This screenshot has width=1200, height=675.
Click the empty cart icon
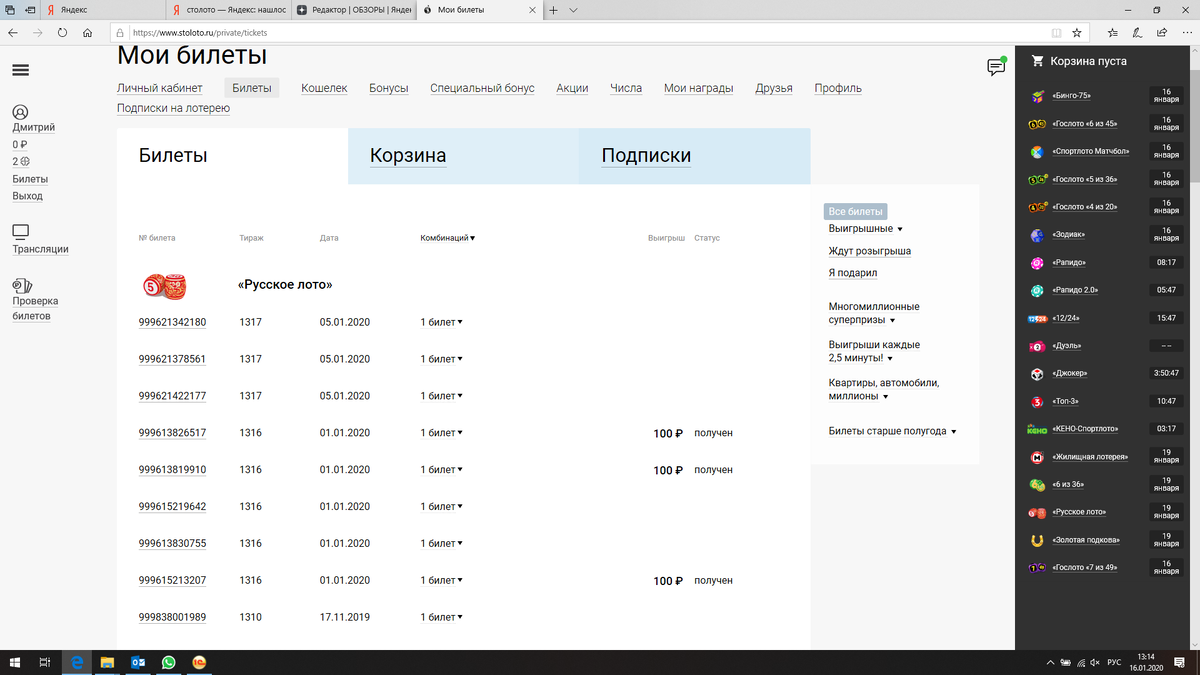(1037, 61)
